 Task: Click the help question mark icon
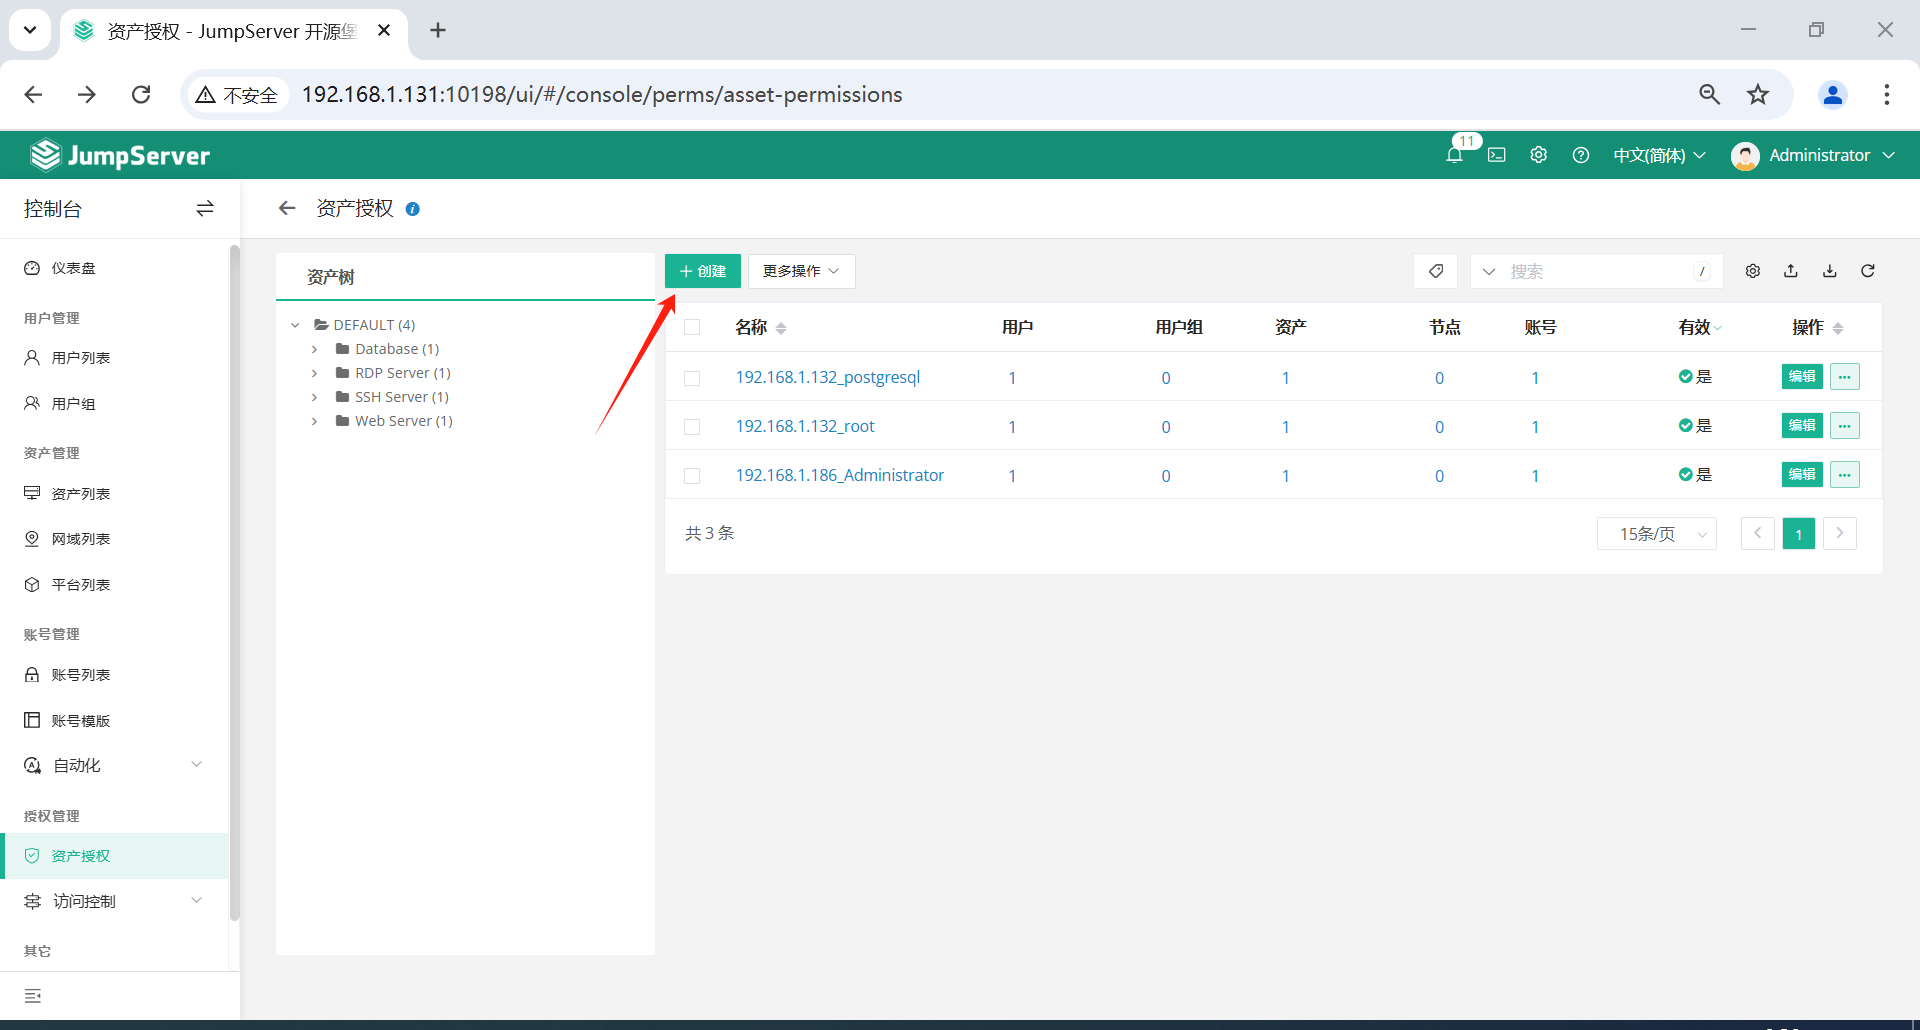click(1580, 155)
